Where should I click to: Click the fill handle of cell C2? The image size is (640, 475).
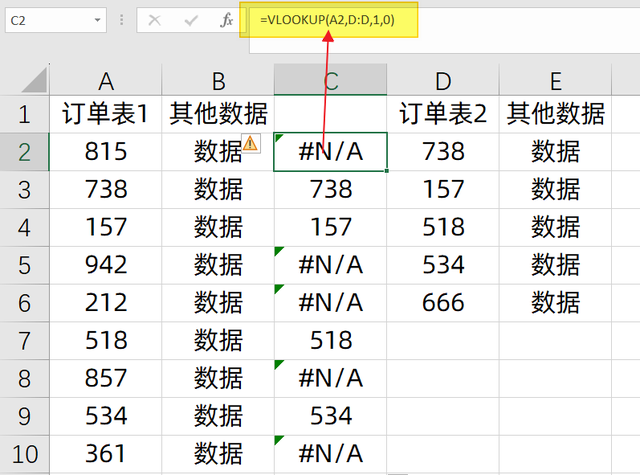point(386,171)
